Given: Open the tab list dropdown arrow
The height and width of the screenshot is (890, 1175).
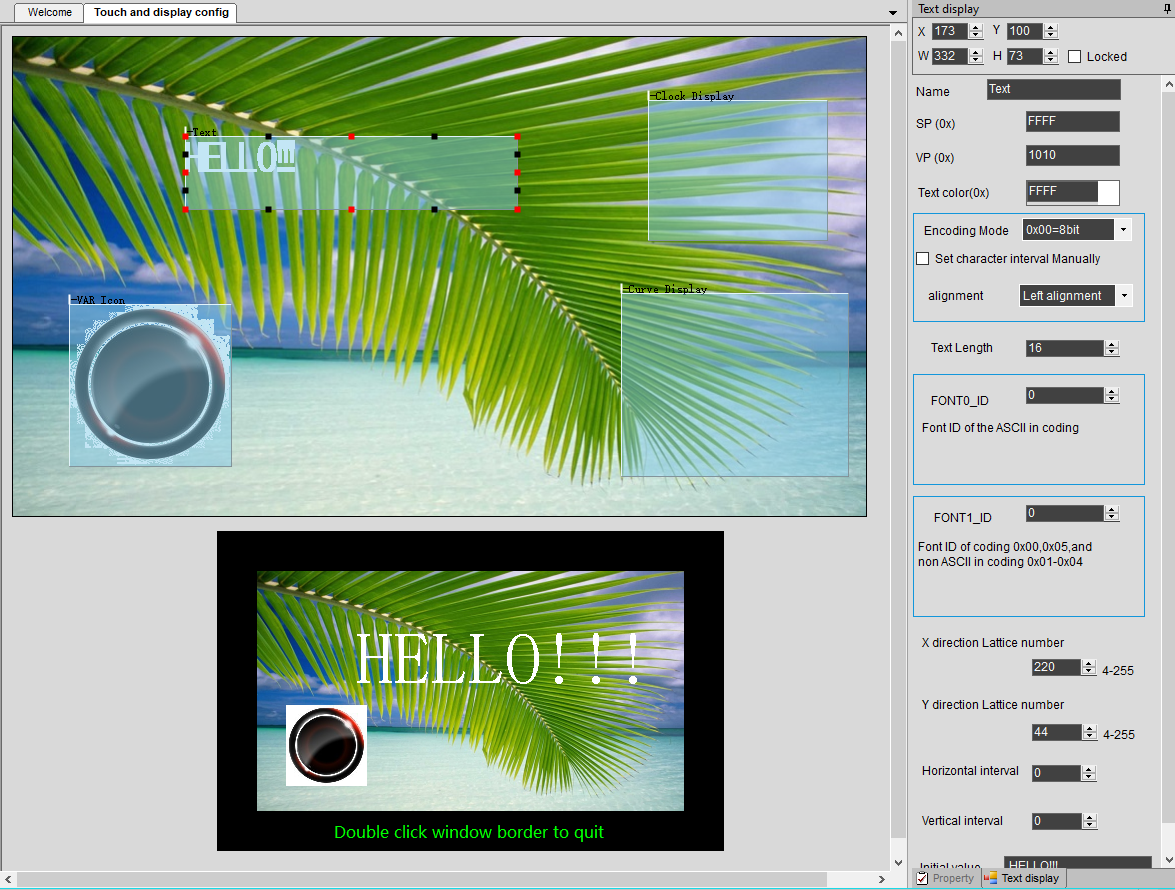Looking at the screenshot, I should (x=892, y=13).
